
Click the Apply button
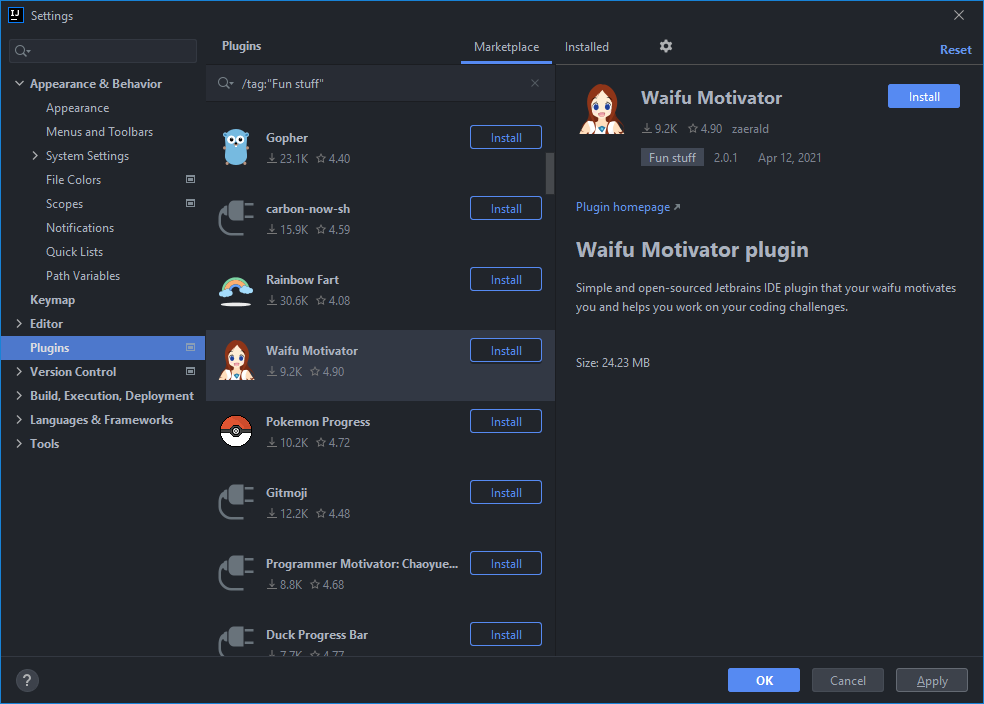pos(932,680)
